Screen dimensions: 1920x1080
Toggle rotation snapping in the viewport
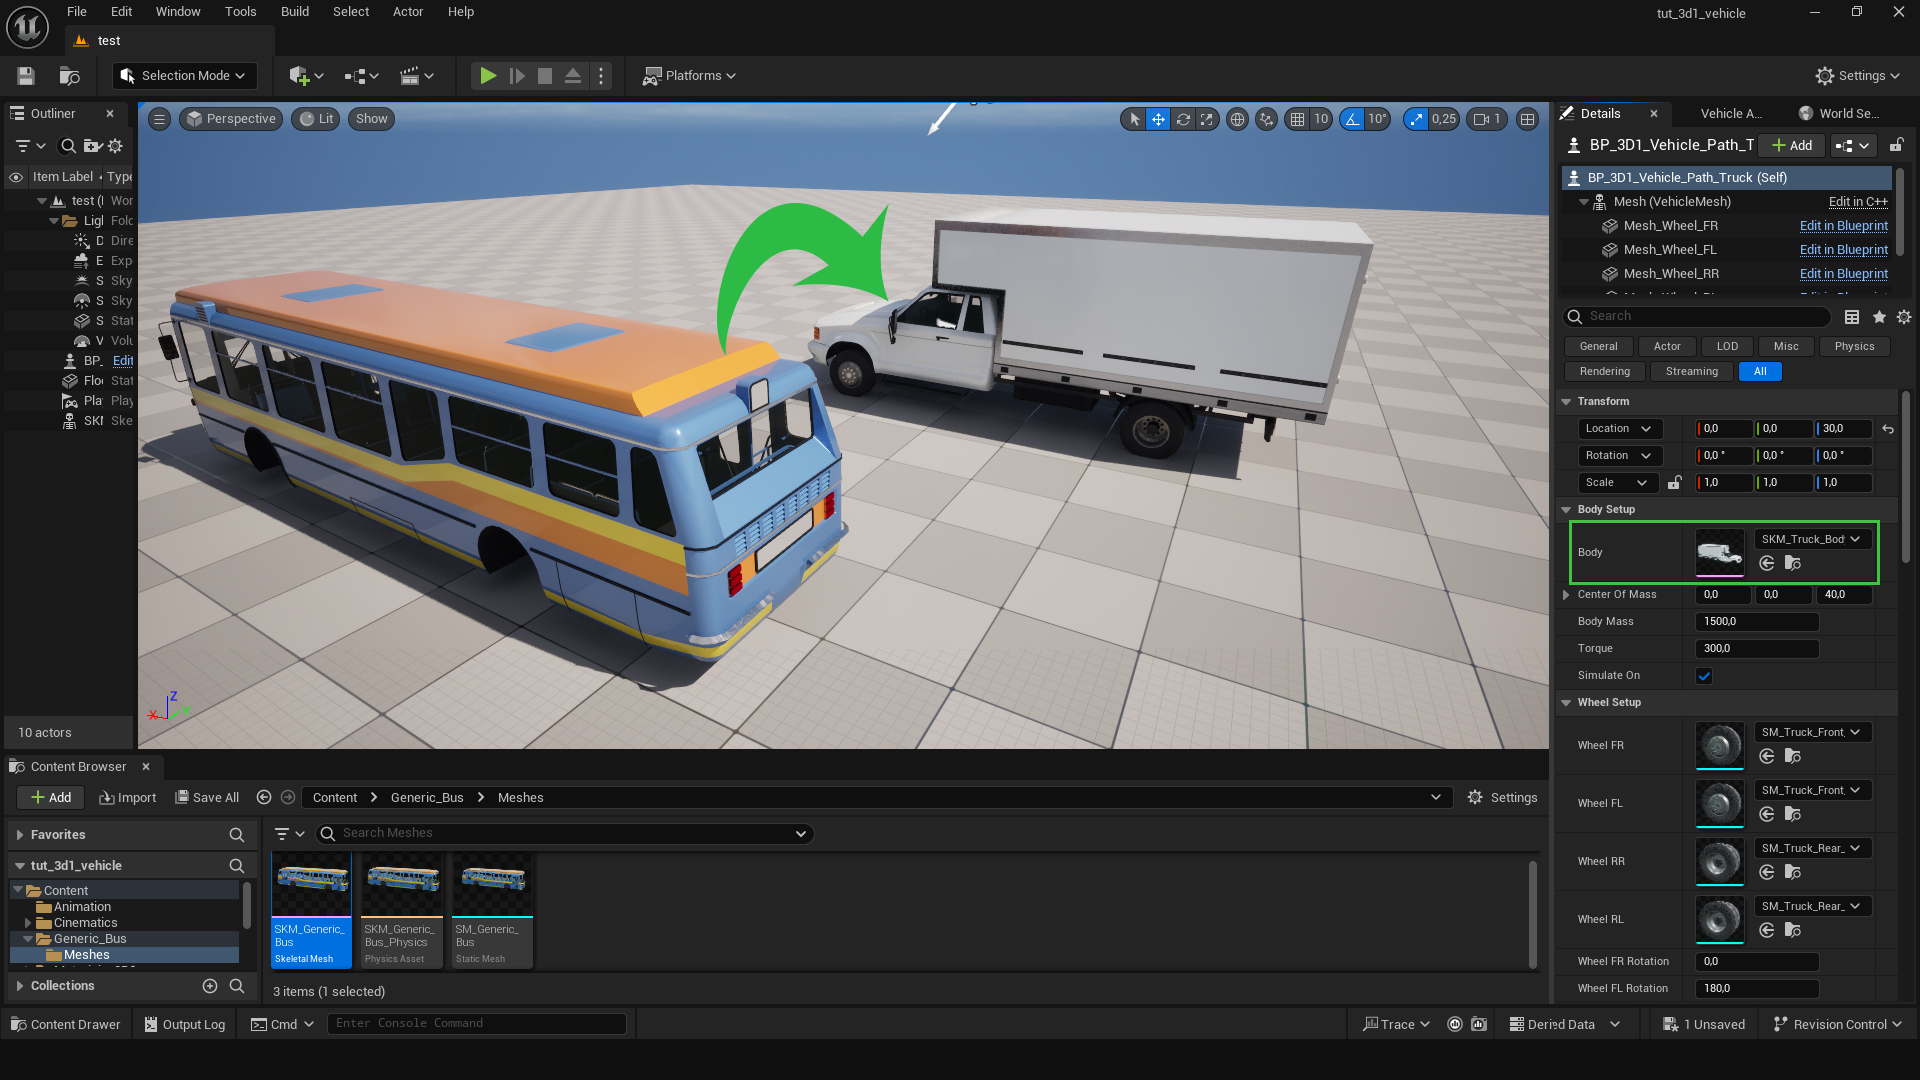point(1352,119)
